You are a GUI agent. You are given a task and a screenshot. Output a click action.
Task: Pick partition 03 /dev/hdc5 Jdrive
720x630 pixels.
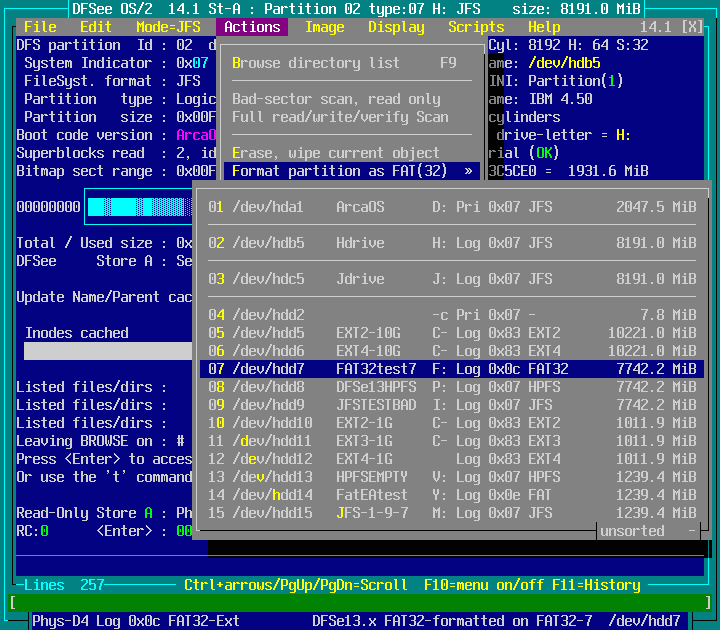(452, 279)
